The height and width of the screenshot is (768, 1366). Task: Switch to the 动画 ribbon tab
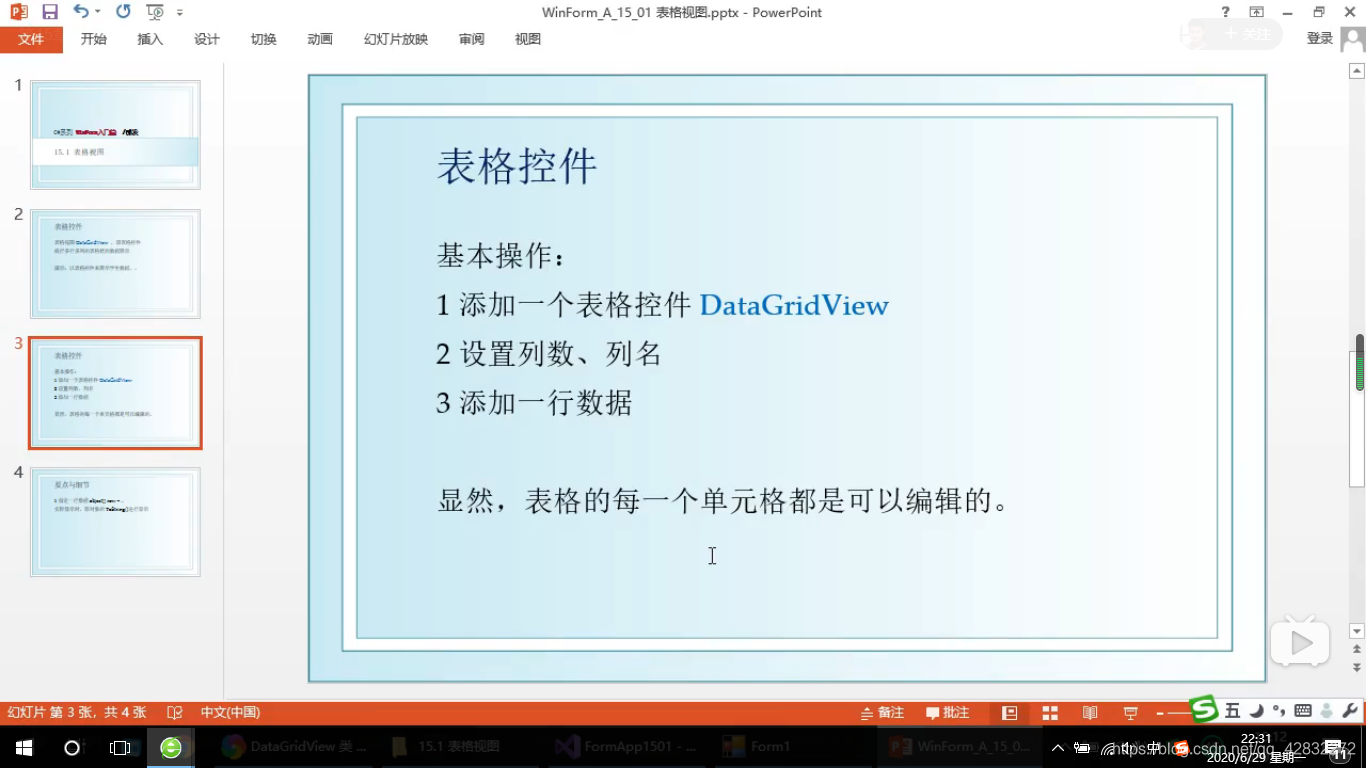320,39
